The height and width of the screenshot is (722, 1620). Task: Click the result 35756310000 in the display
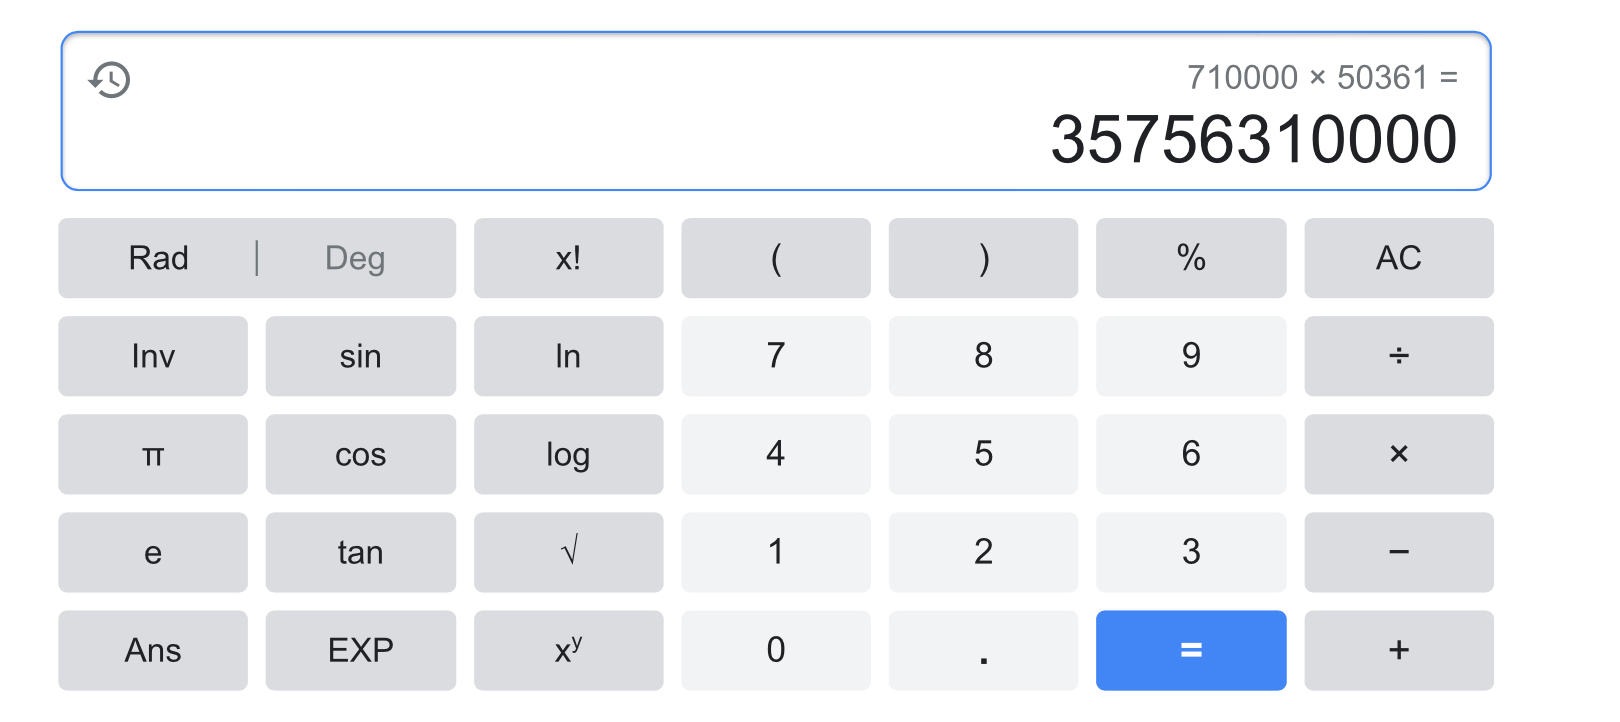coord(1253,139)
